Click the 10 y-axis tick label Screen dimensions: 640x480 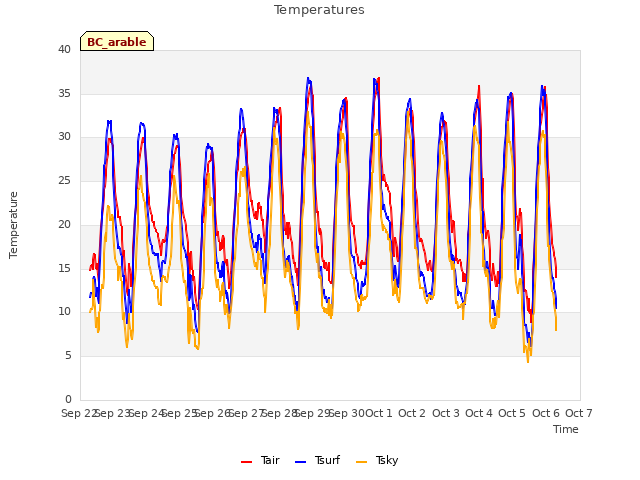point(64,312)
